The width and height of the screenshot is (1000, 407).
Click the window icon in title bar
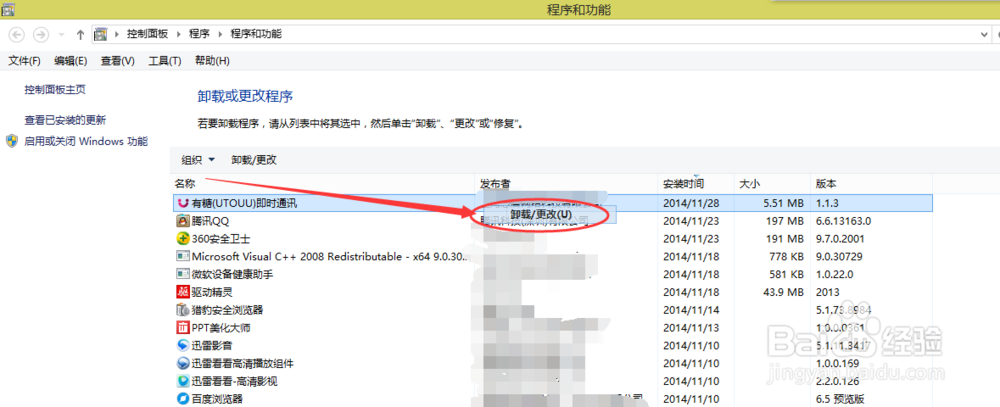8,8
